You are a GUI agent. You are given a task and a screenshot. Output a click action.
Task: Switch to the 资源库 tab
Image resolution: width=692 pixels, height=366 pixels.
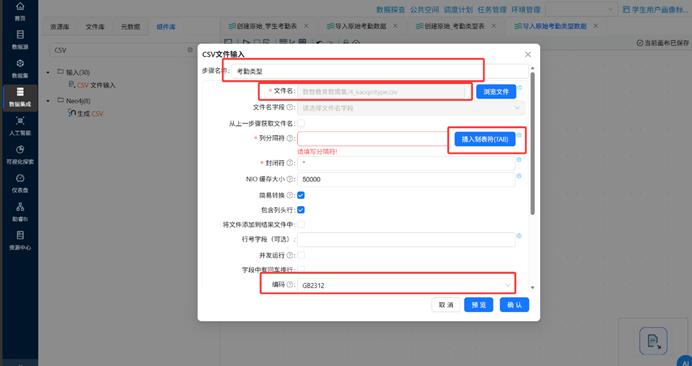tap(59, 27)
